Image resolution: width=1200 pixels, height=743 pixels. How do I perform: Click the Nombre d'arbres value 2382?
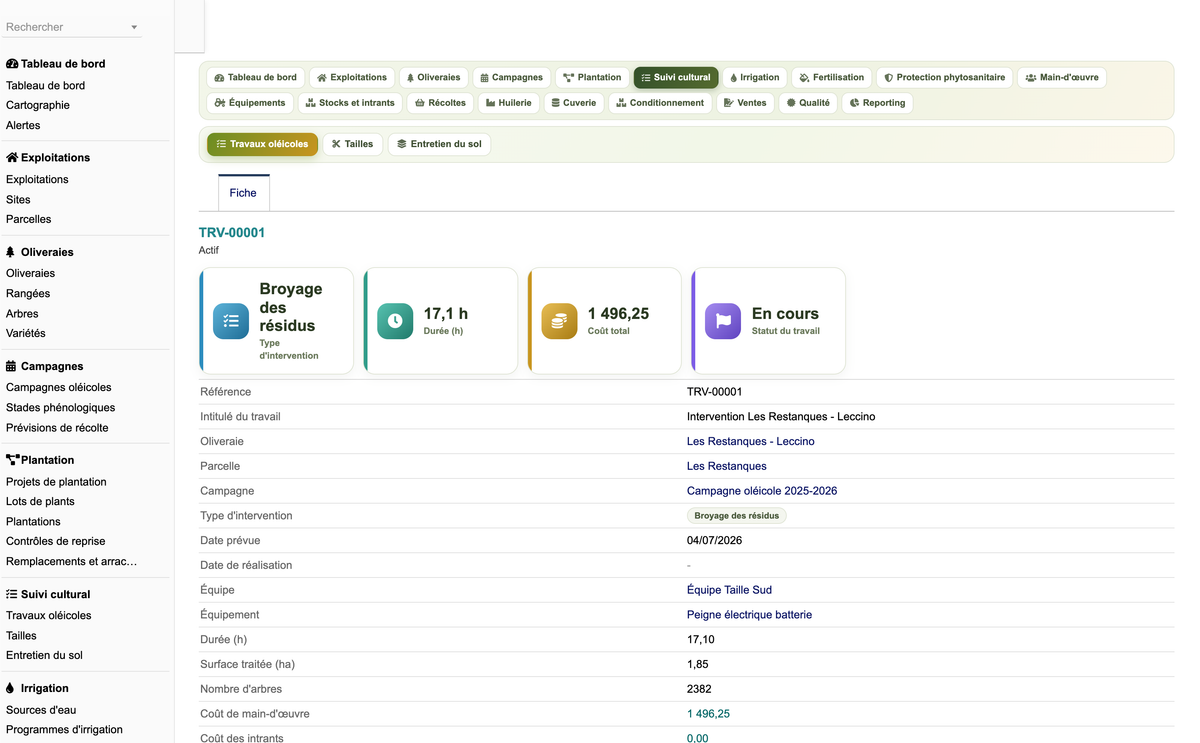pos(699,689)
